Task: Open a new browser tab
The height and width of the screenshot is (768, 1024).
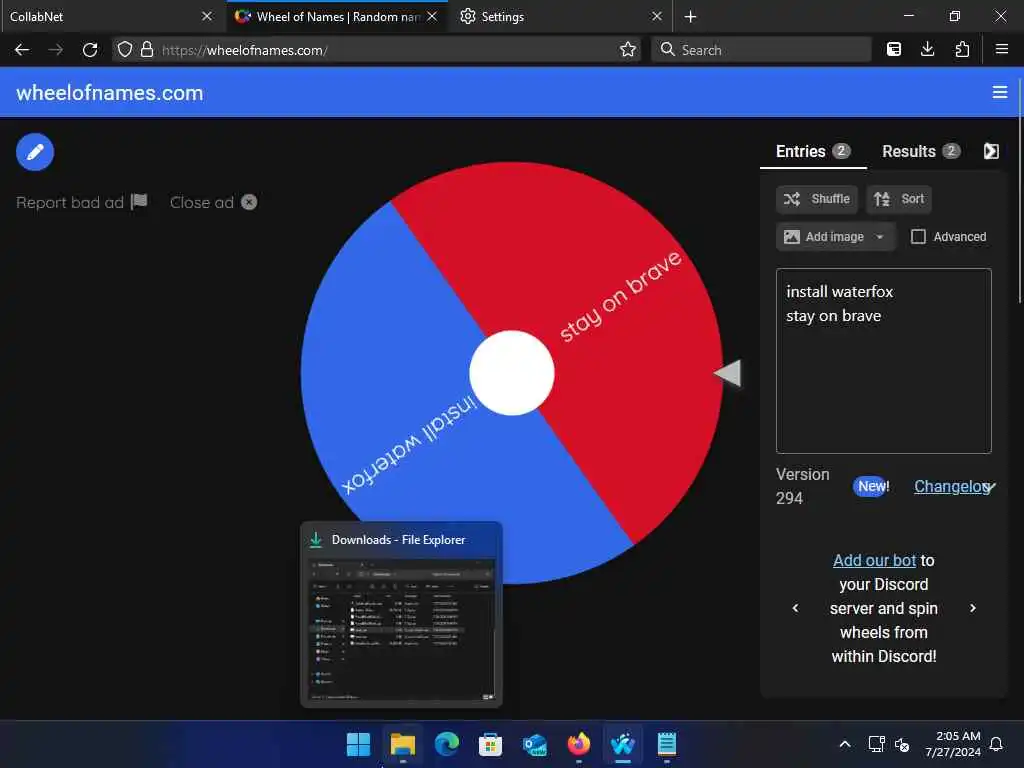Action: (690, 17)
